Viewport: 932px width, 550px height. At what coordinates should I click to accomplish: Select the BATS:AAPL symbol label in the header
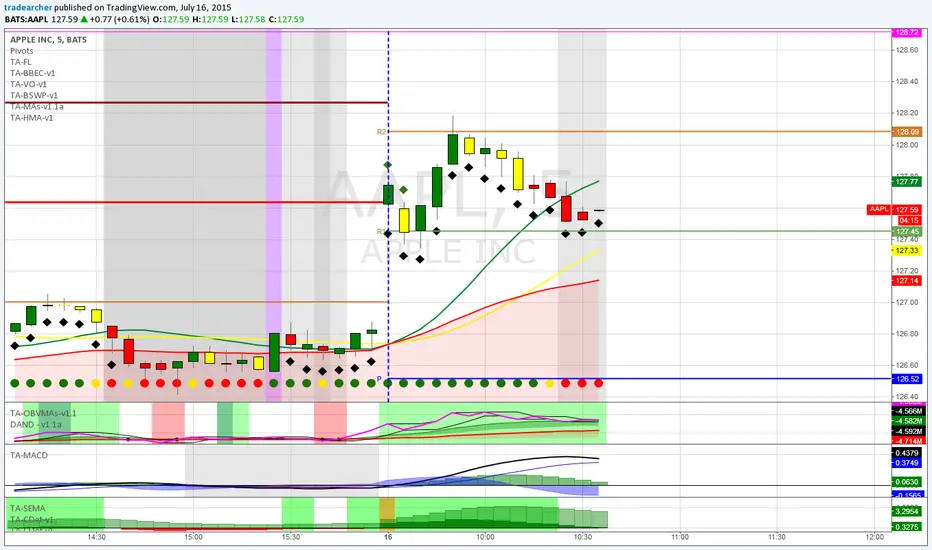(x=27, y=19)
